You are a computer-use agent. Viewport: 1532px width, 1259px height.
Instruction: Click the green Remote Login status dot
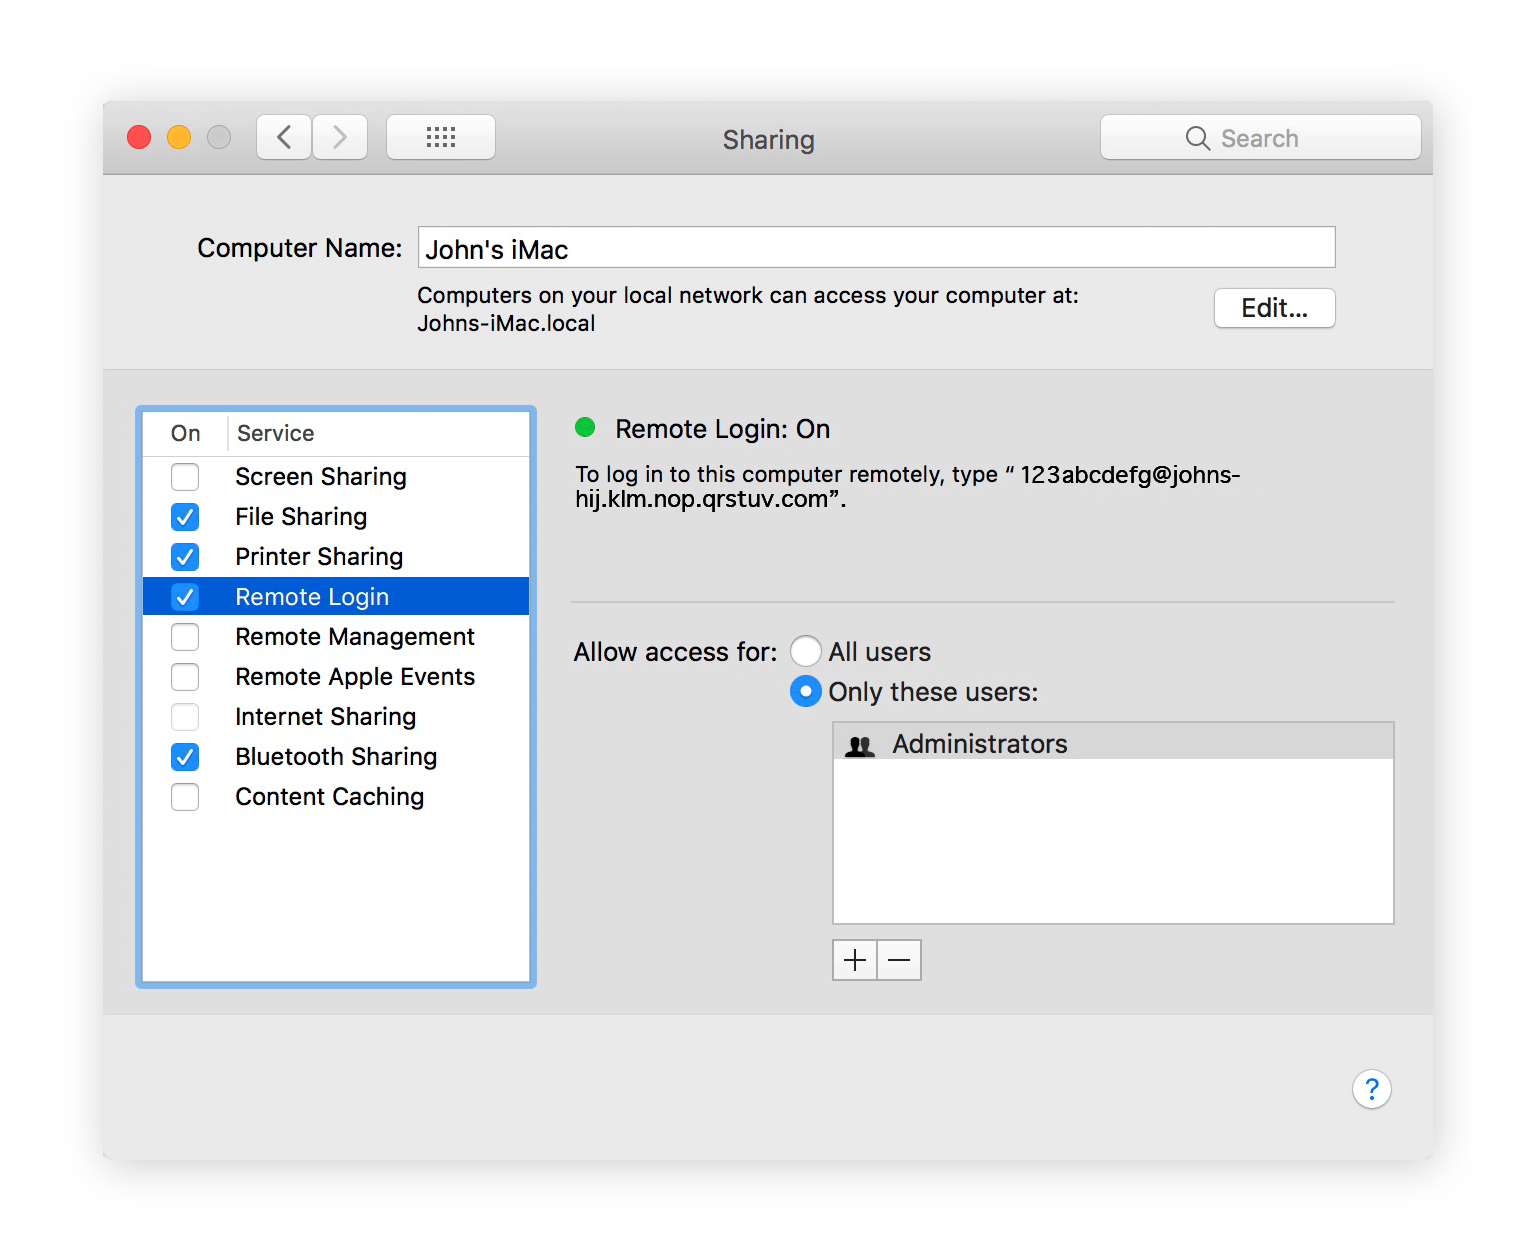tap(586, 428)
